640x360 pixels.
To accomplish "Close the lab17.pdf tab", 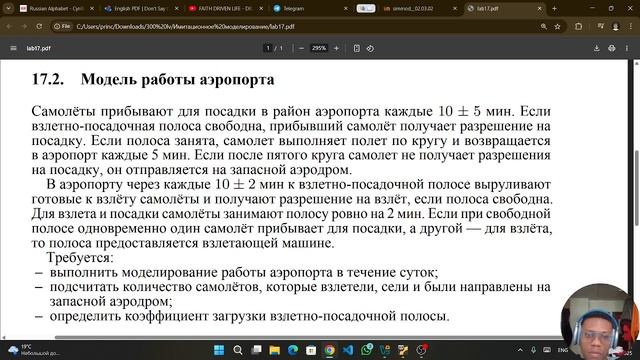I will pyautogui.click(x=539, y=9).
